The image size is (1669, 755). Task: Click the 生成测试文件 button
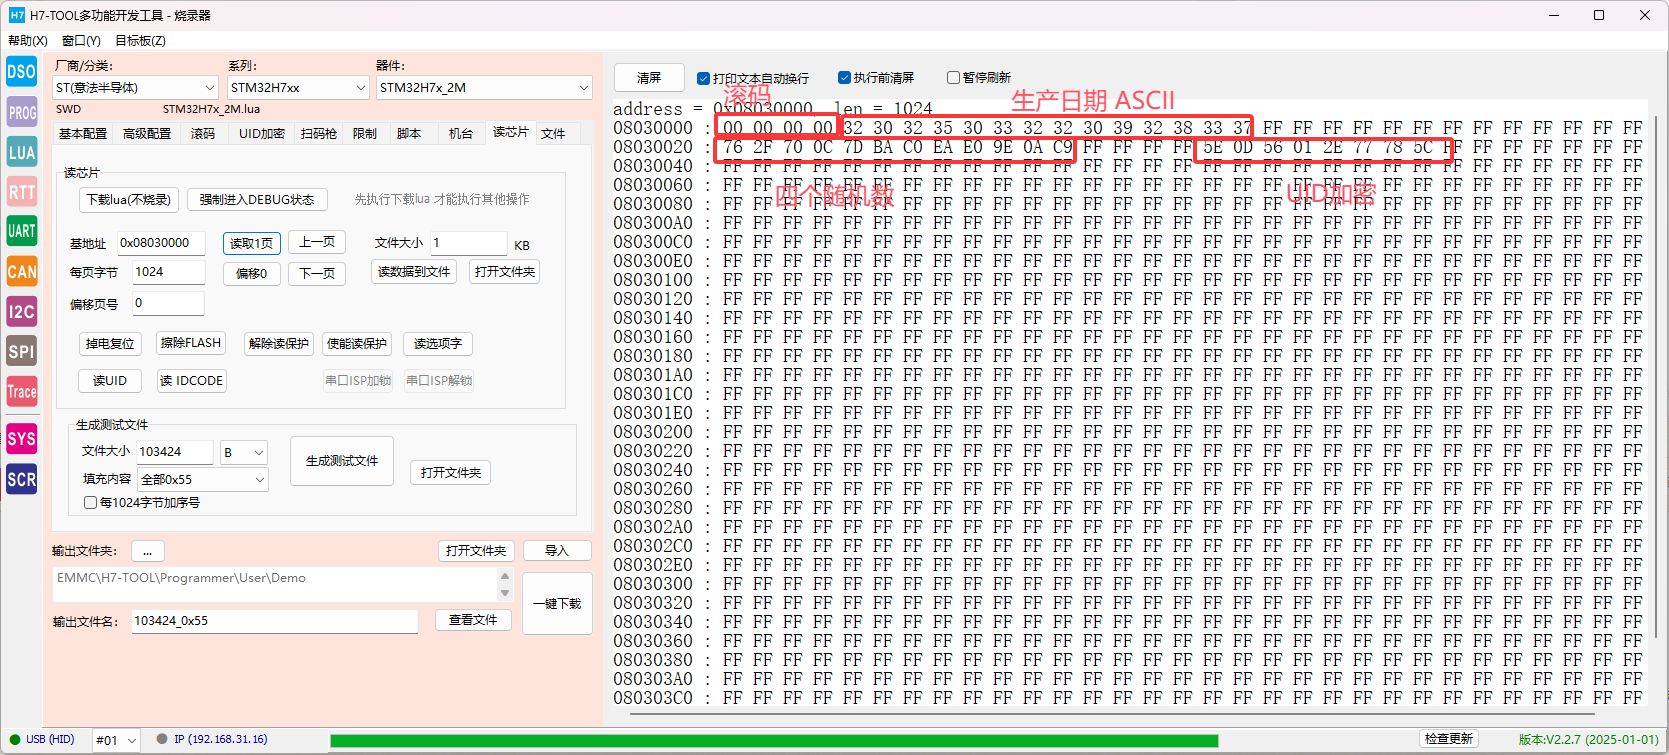(x=342, y=461)
